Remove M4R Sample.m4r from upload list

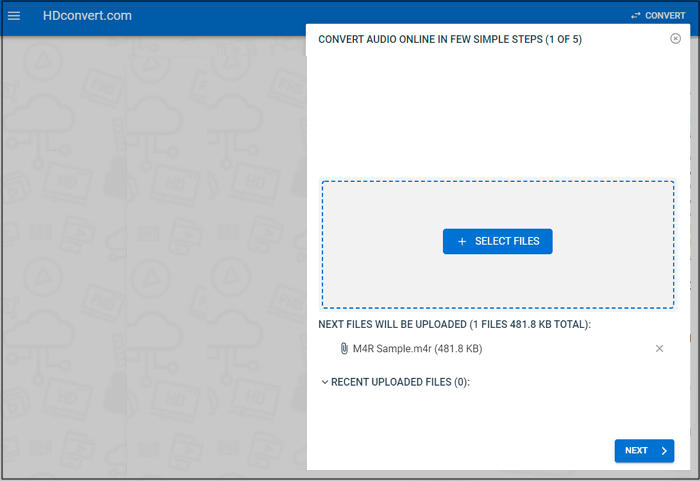click(x=659, y=348)
